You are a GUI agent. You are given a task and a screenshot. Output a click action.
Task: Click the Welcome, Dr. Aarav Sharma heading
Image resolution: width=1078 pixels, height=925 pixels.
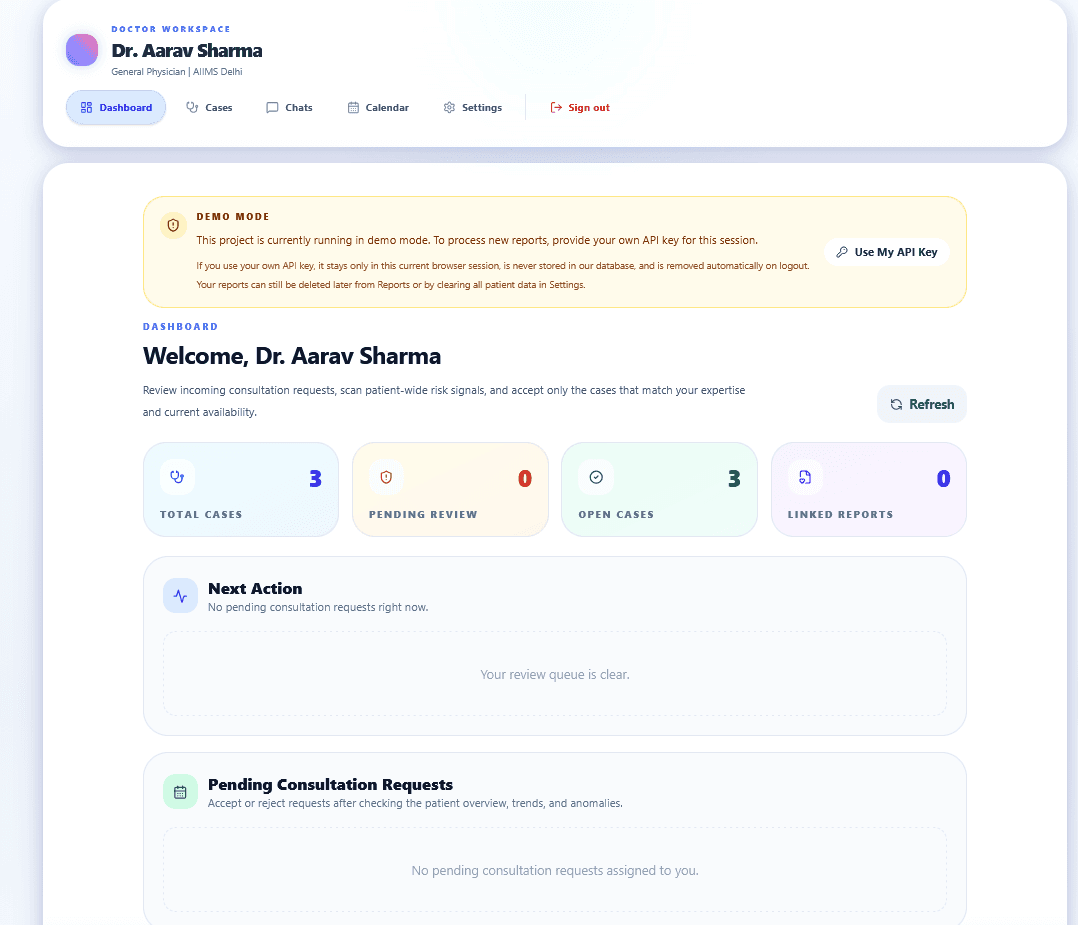pyautogui.click(x=292, y=356)
